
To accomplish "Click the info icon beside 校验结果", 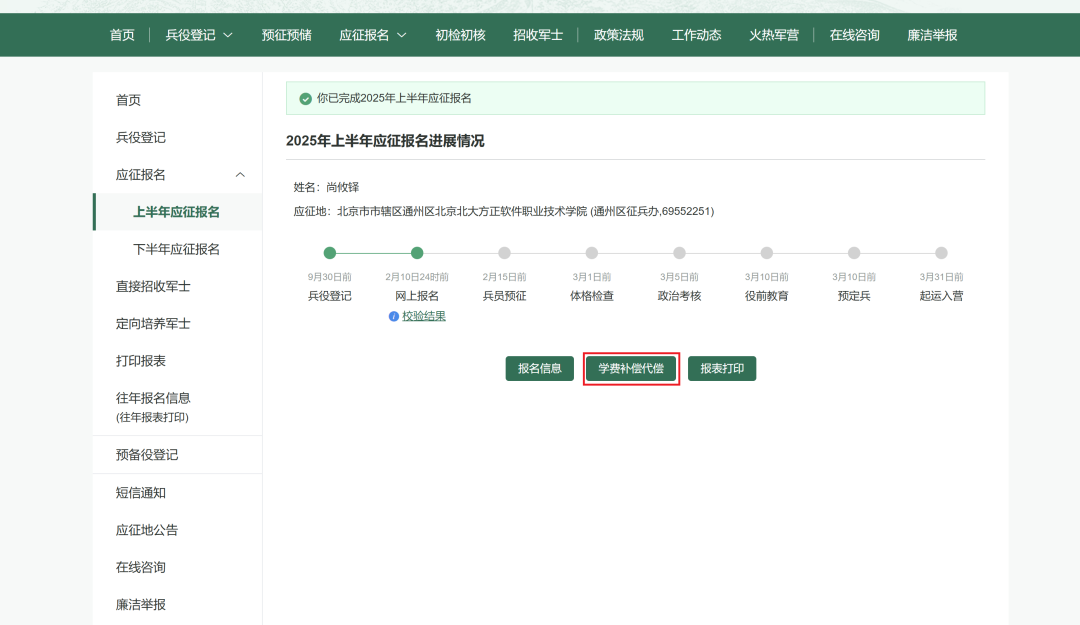I will click(394, 317).
